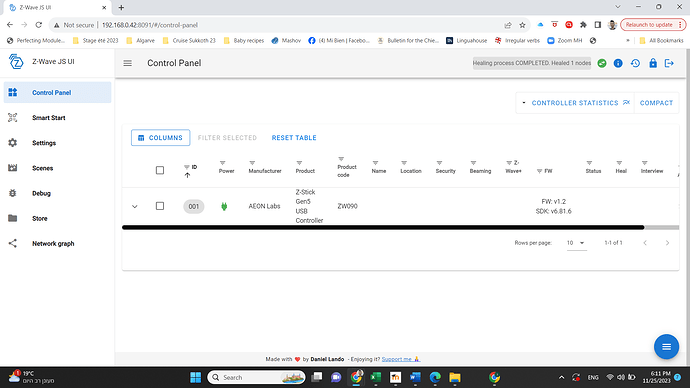Screen dimensions: 690x388
Task: Click the ZW090 product code cell
Action: (347, 206)
